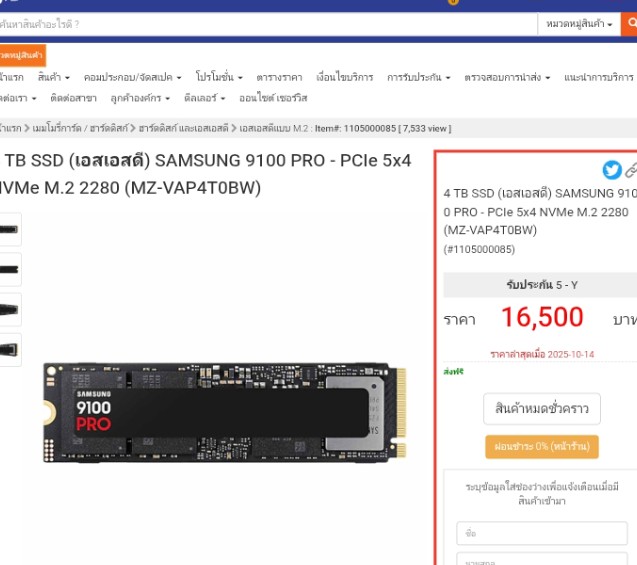Click the ผ่อนชำระ 0% orange button
The height and width of the screenshot is (565, 637).
point(542,447)
